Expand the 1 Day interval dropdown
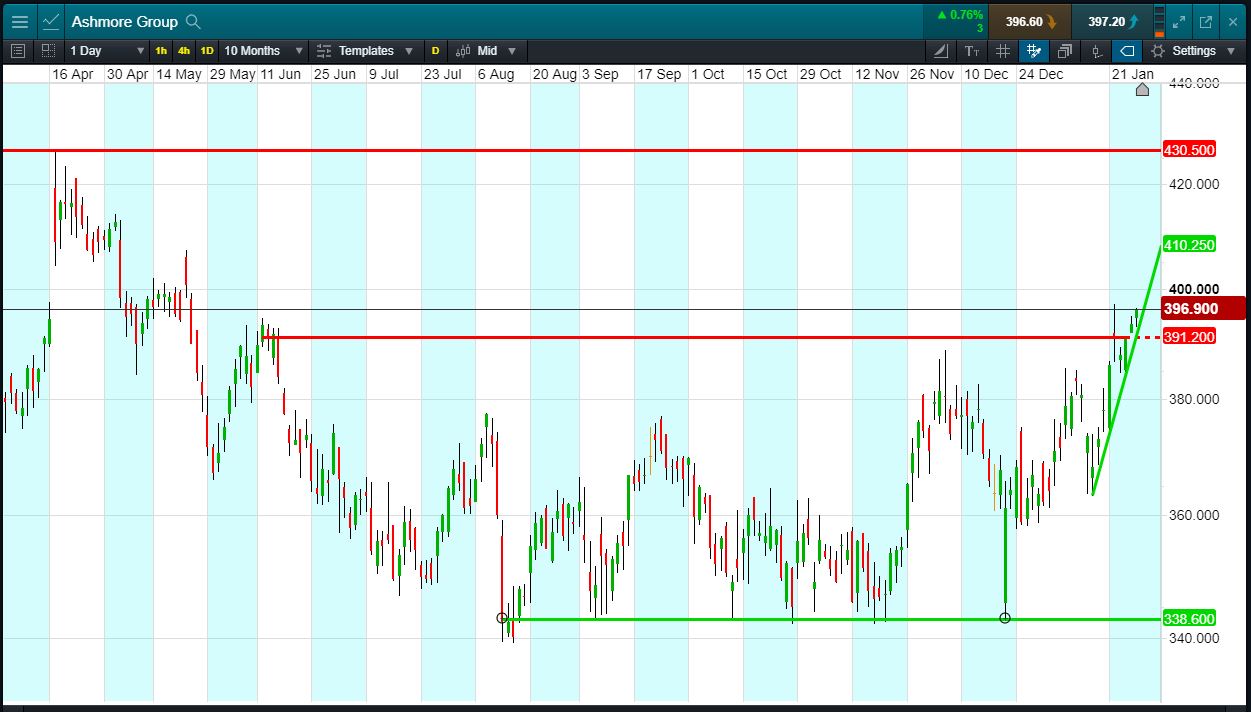 [107, 50]
